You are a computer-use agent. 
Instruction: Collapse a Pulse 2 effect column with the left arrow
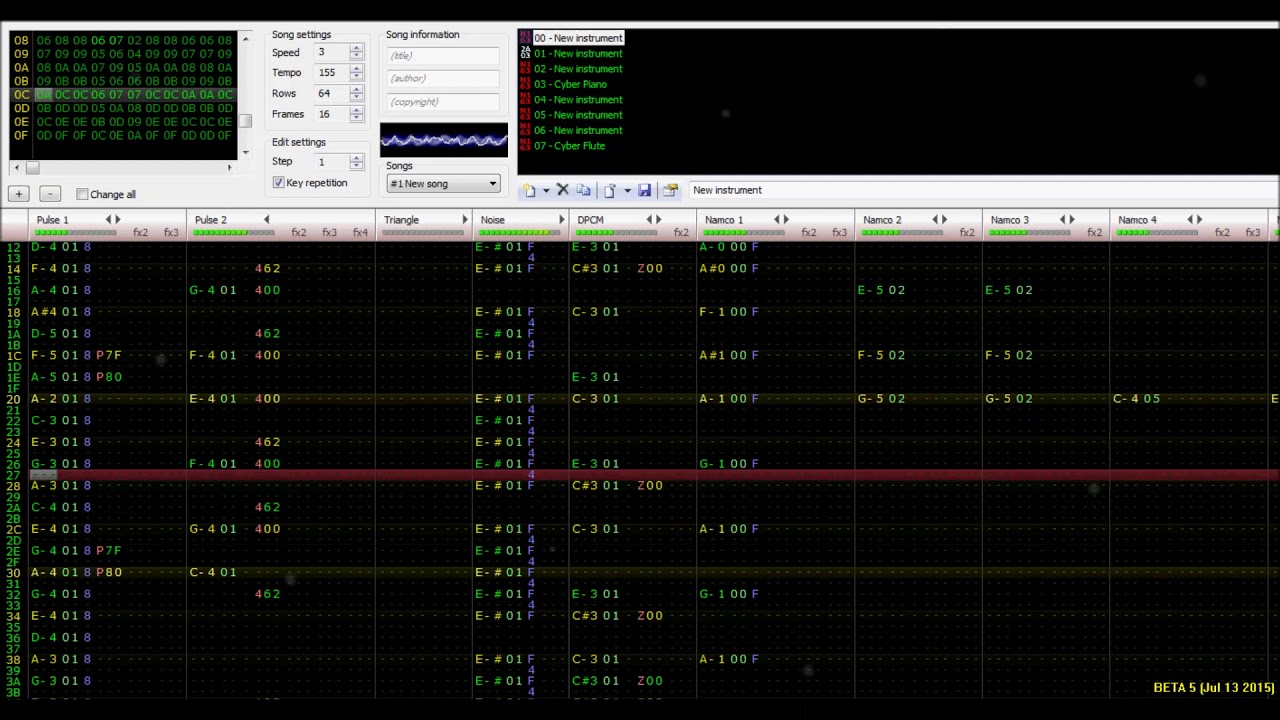266,220
